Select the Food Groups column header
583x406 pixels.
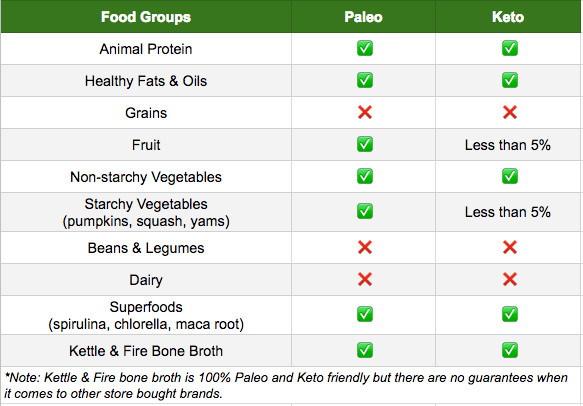pyautogui.click(x=146, y=17)
